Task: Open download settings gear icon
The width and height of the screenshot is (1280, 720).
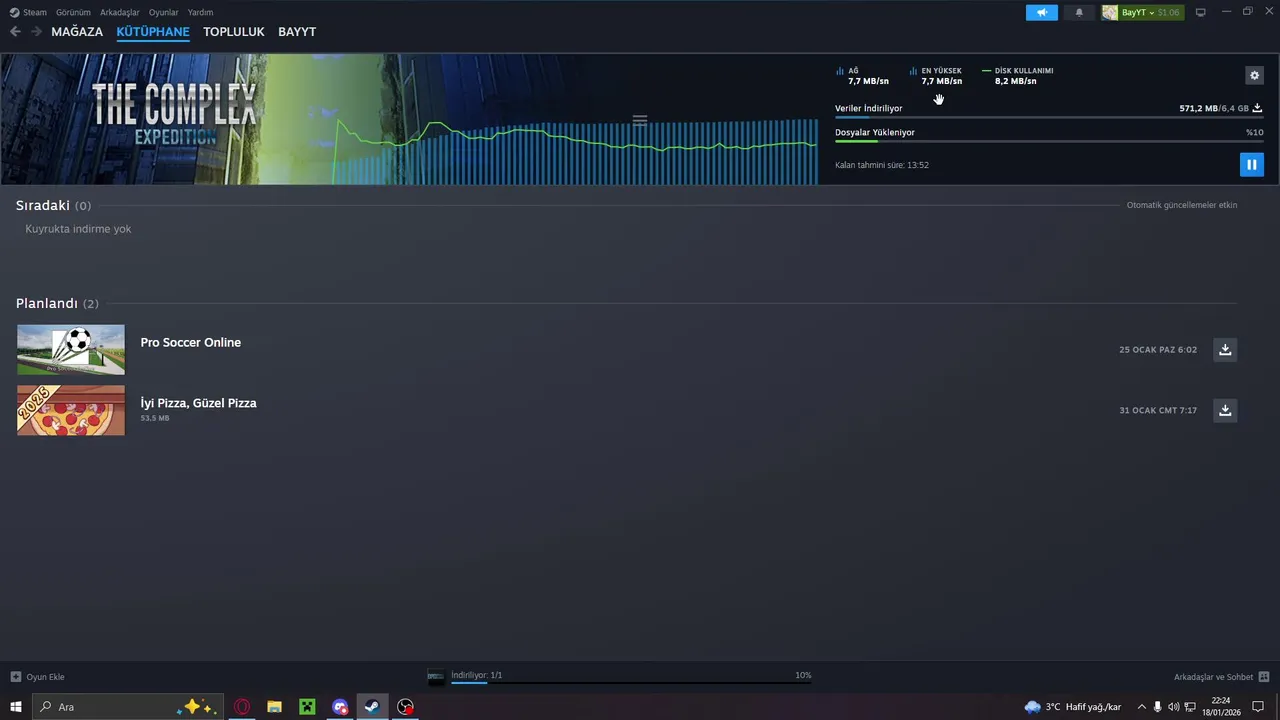Action: (1254, 75)
